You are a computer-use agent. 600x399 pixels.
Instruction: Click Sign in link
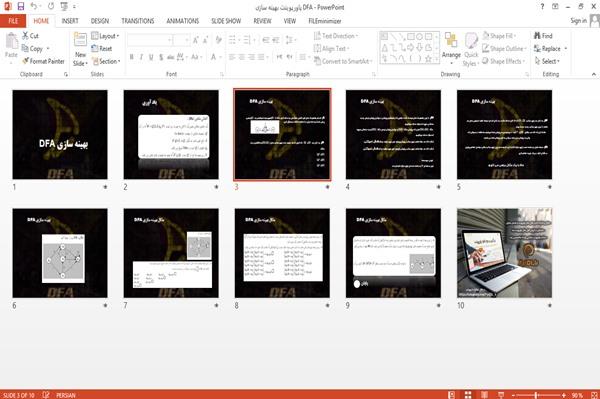point(578,21)
